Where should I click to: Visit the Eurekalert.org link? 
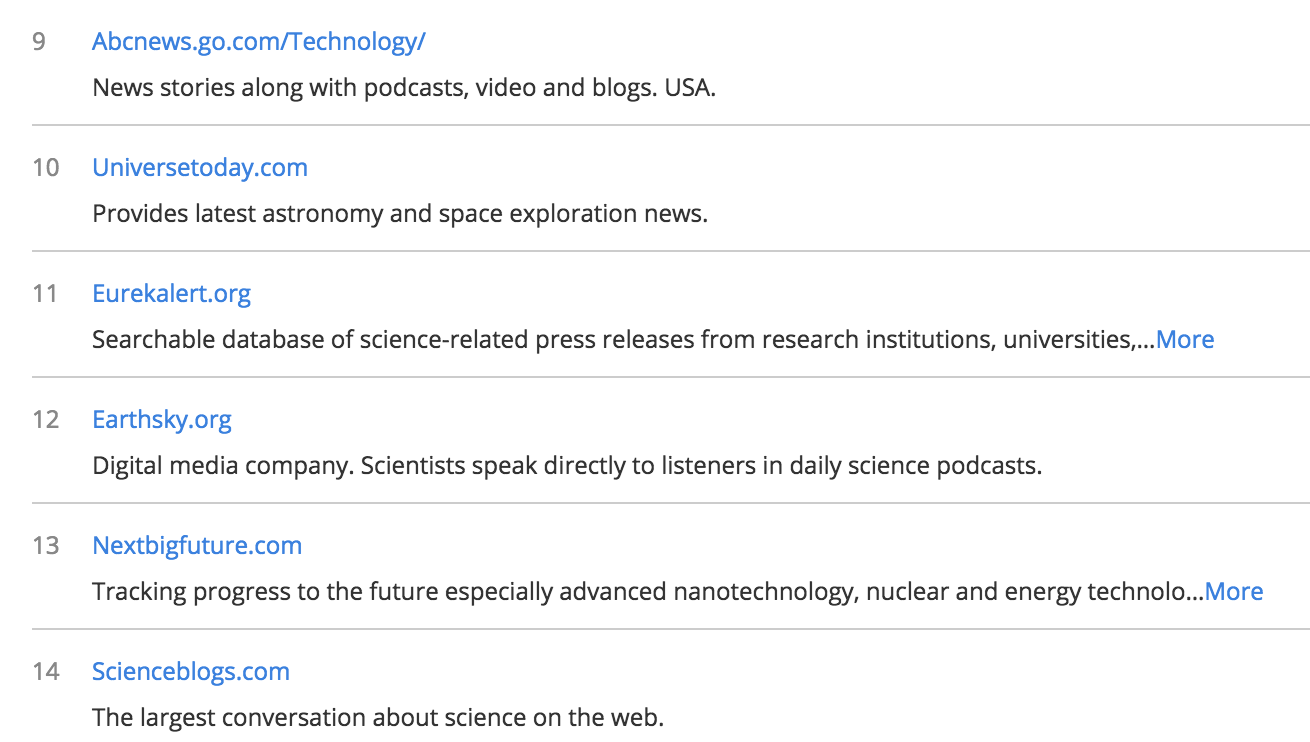pos(171,293)
